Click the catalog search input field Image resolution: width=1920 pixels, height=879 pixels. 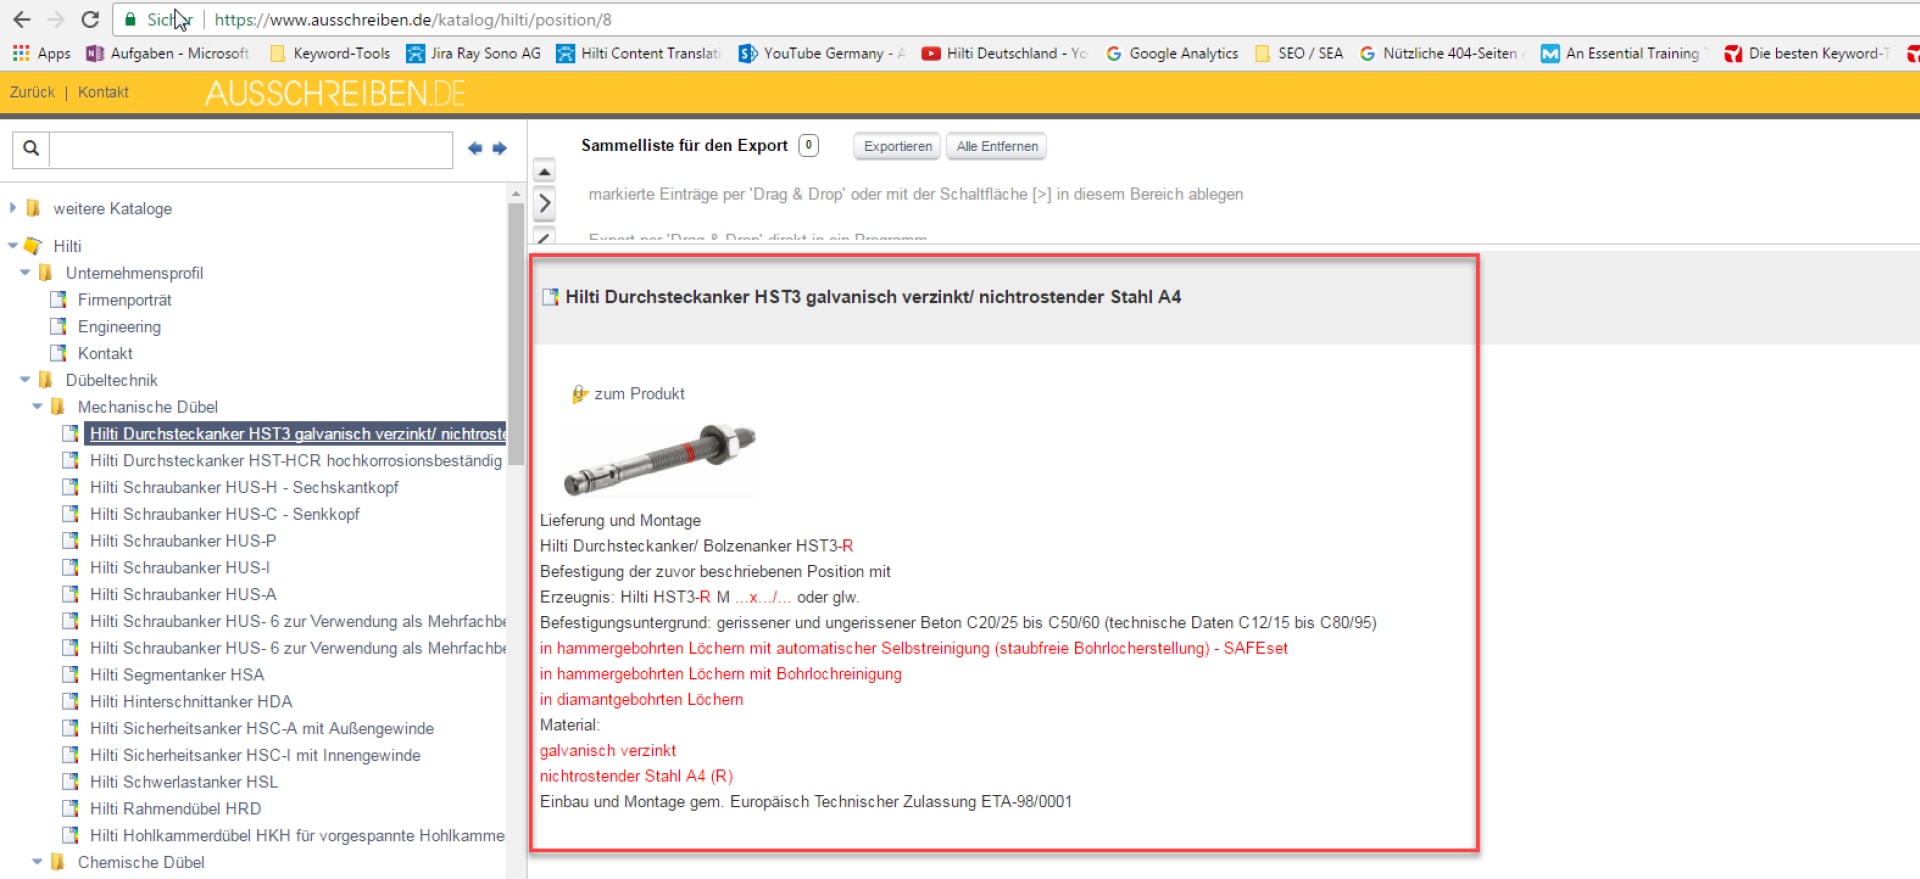[x=250, y=149]
